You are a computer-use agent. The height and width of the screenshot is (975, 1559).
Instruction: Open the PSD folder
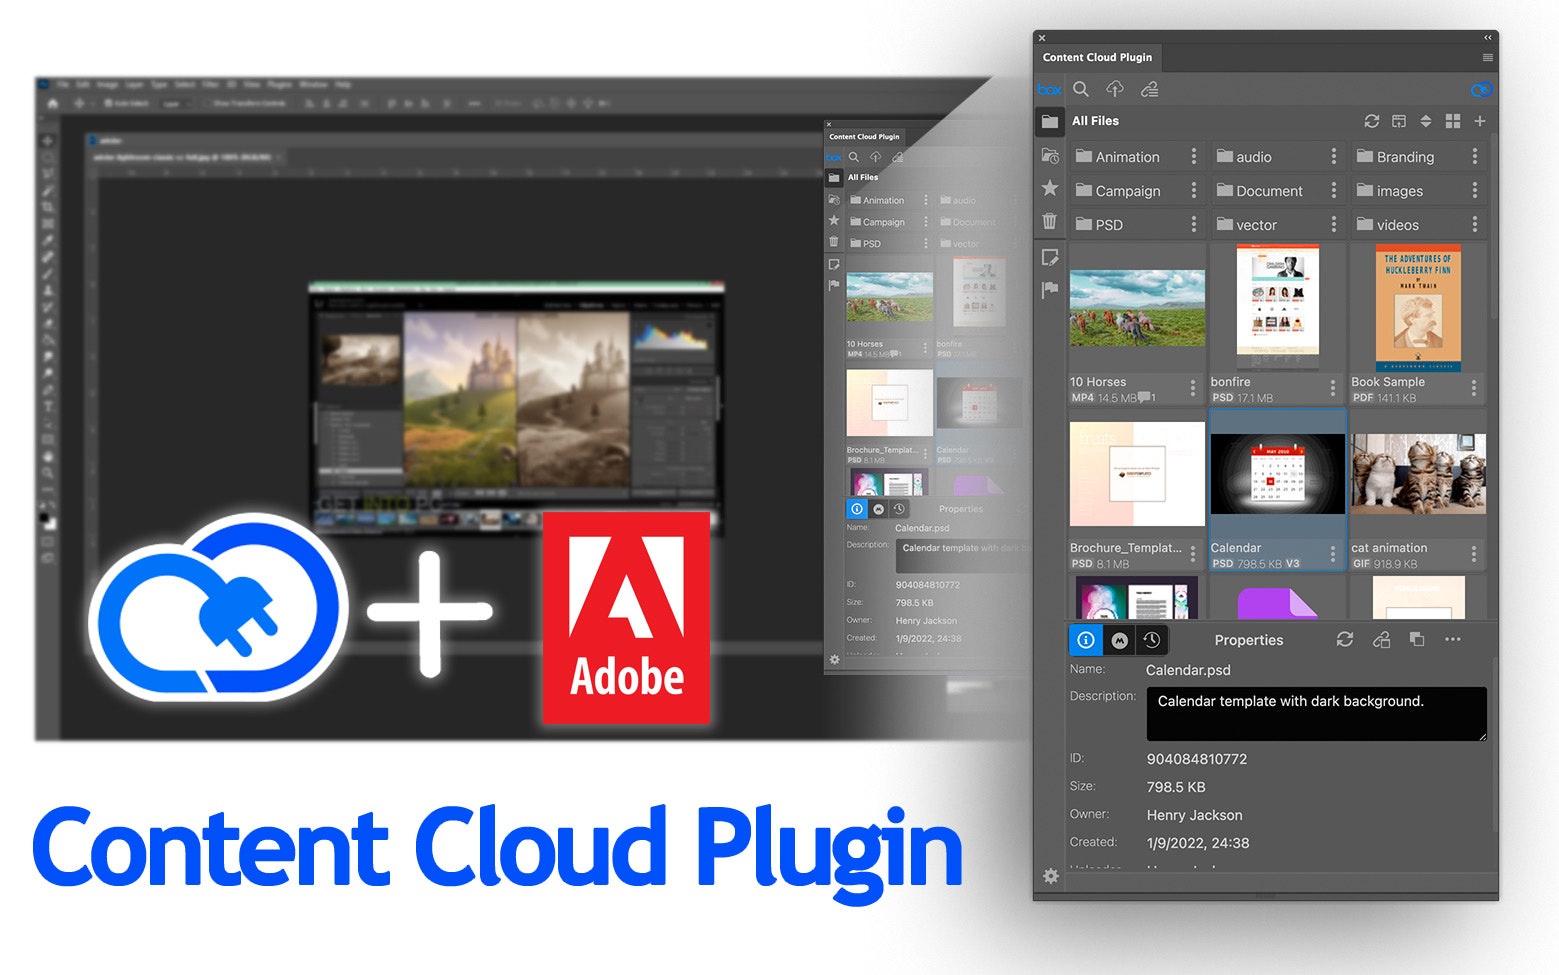1109,225
